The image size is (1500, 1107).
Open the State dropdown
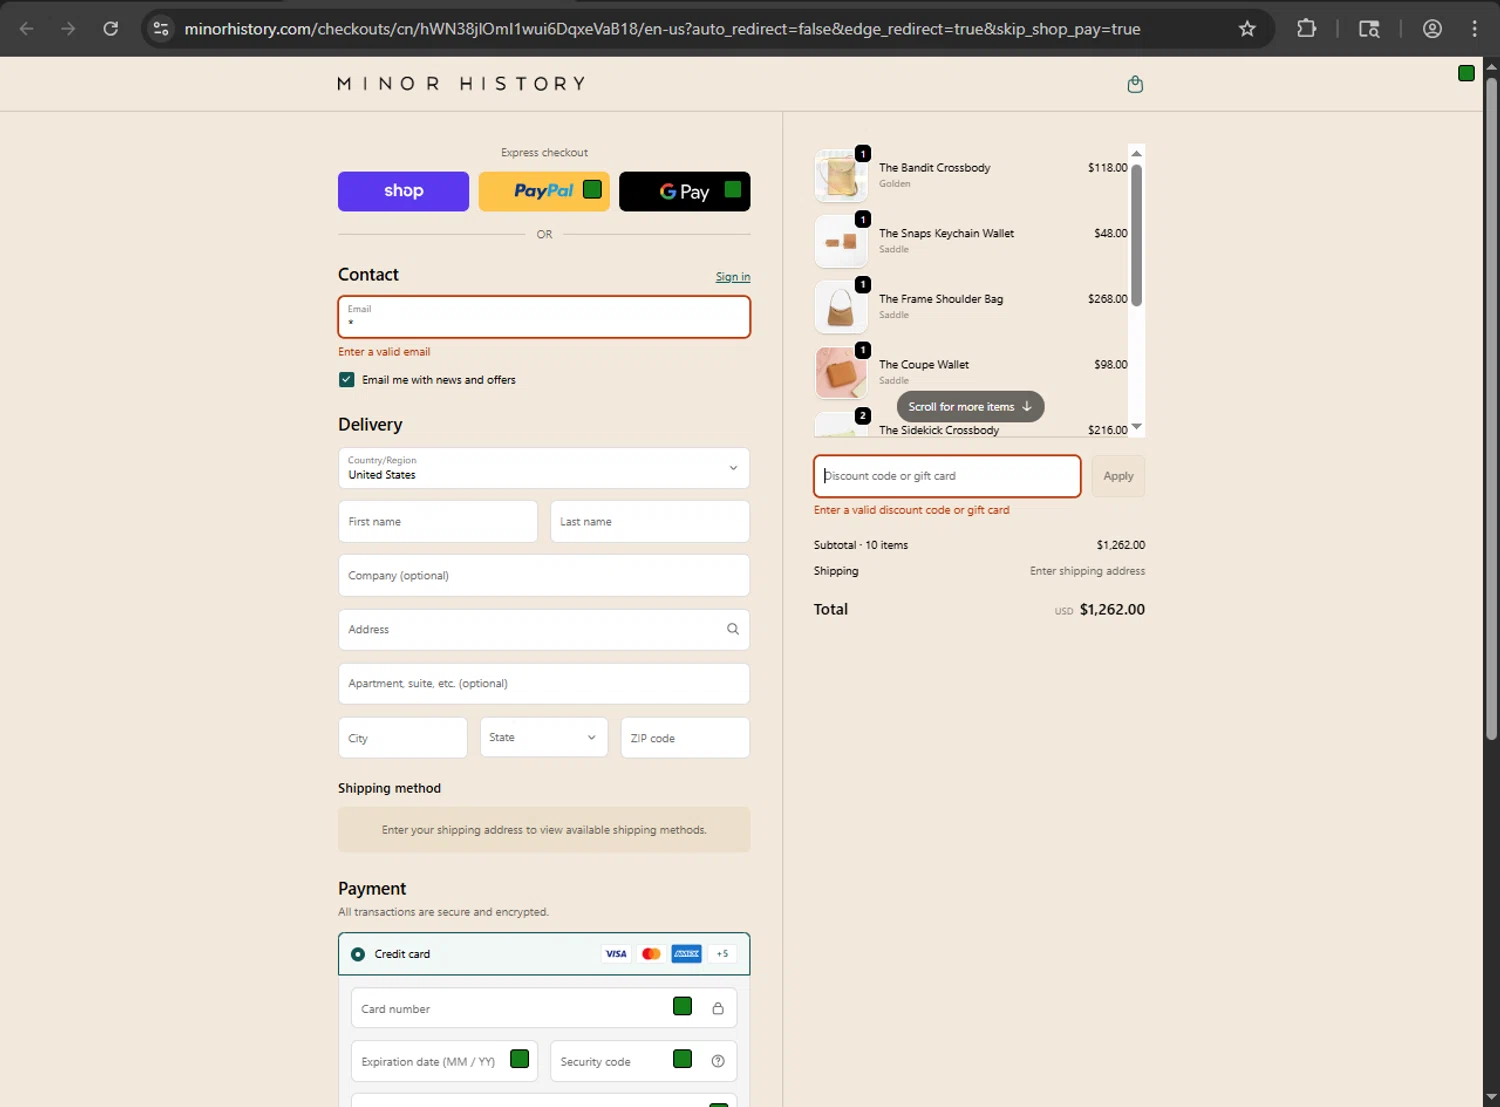tap(544, 737)
